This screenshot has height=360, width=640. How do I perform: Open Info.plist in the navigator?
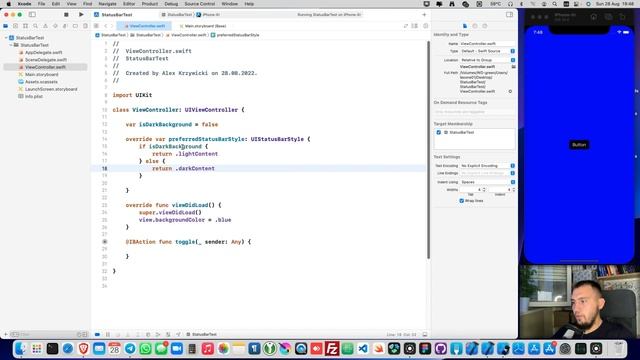coord(33,96)
